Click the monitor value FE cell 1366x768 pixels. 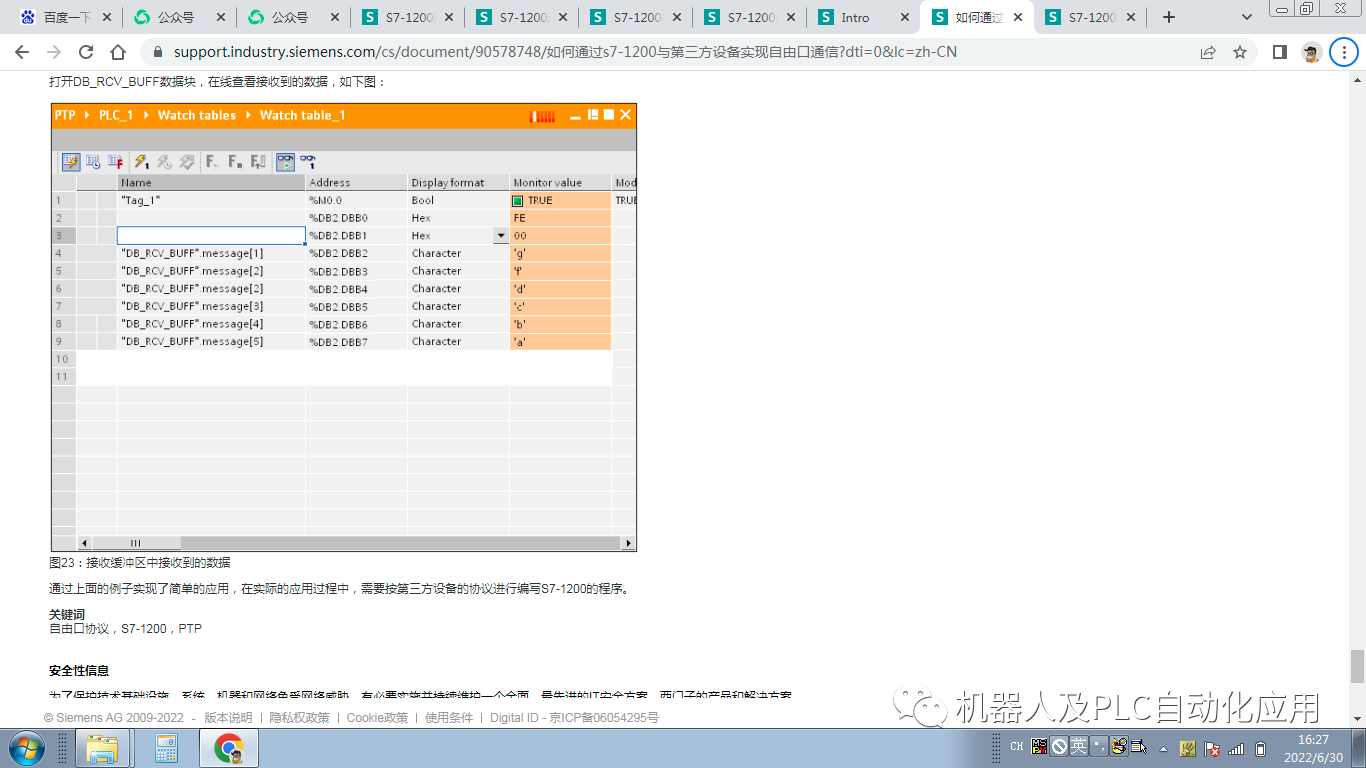pyautogui.click(x=560, y=218)
